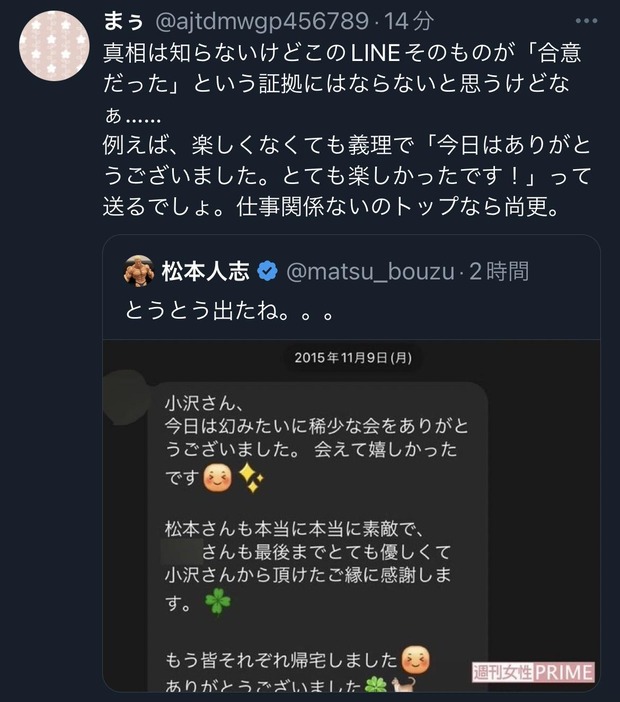Open the @matsu_bouzu handle
The width and height of the screenshot is (620, 702).
(x=372, y=271)
